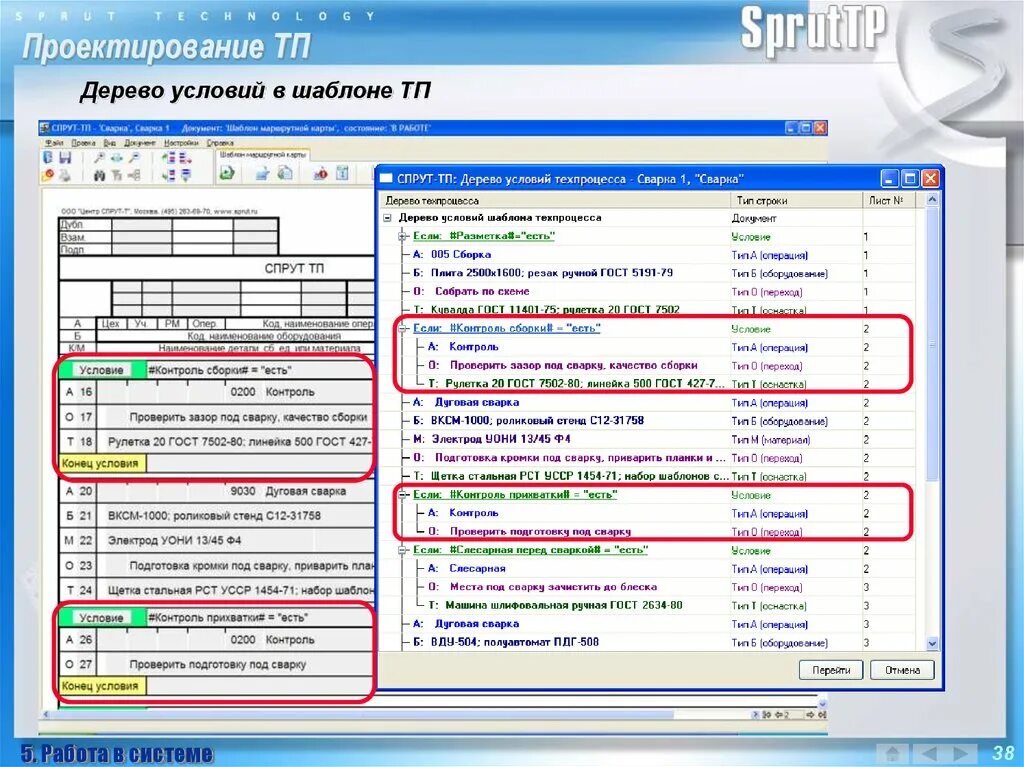This screenshot has height=767, width=1024.
Task: Click the tree structure icon below the zoom out magnifier
Action: pyautogui.click(x=134, y=175)
